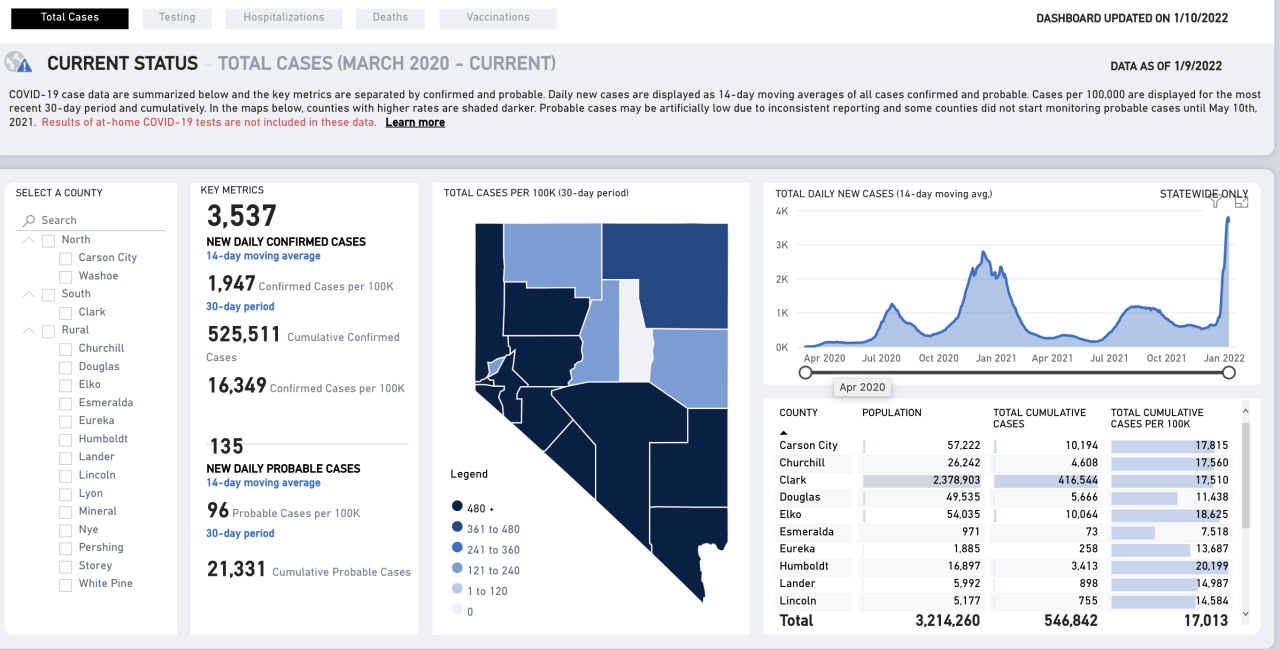1280x650 pixels.
Task: Click the table scrollbar down arrow
Action: pyautogui.click(x=1245, y=613)
